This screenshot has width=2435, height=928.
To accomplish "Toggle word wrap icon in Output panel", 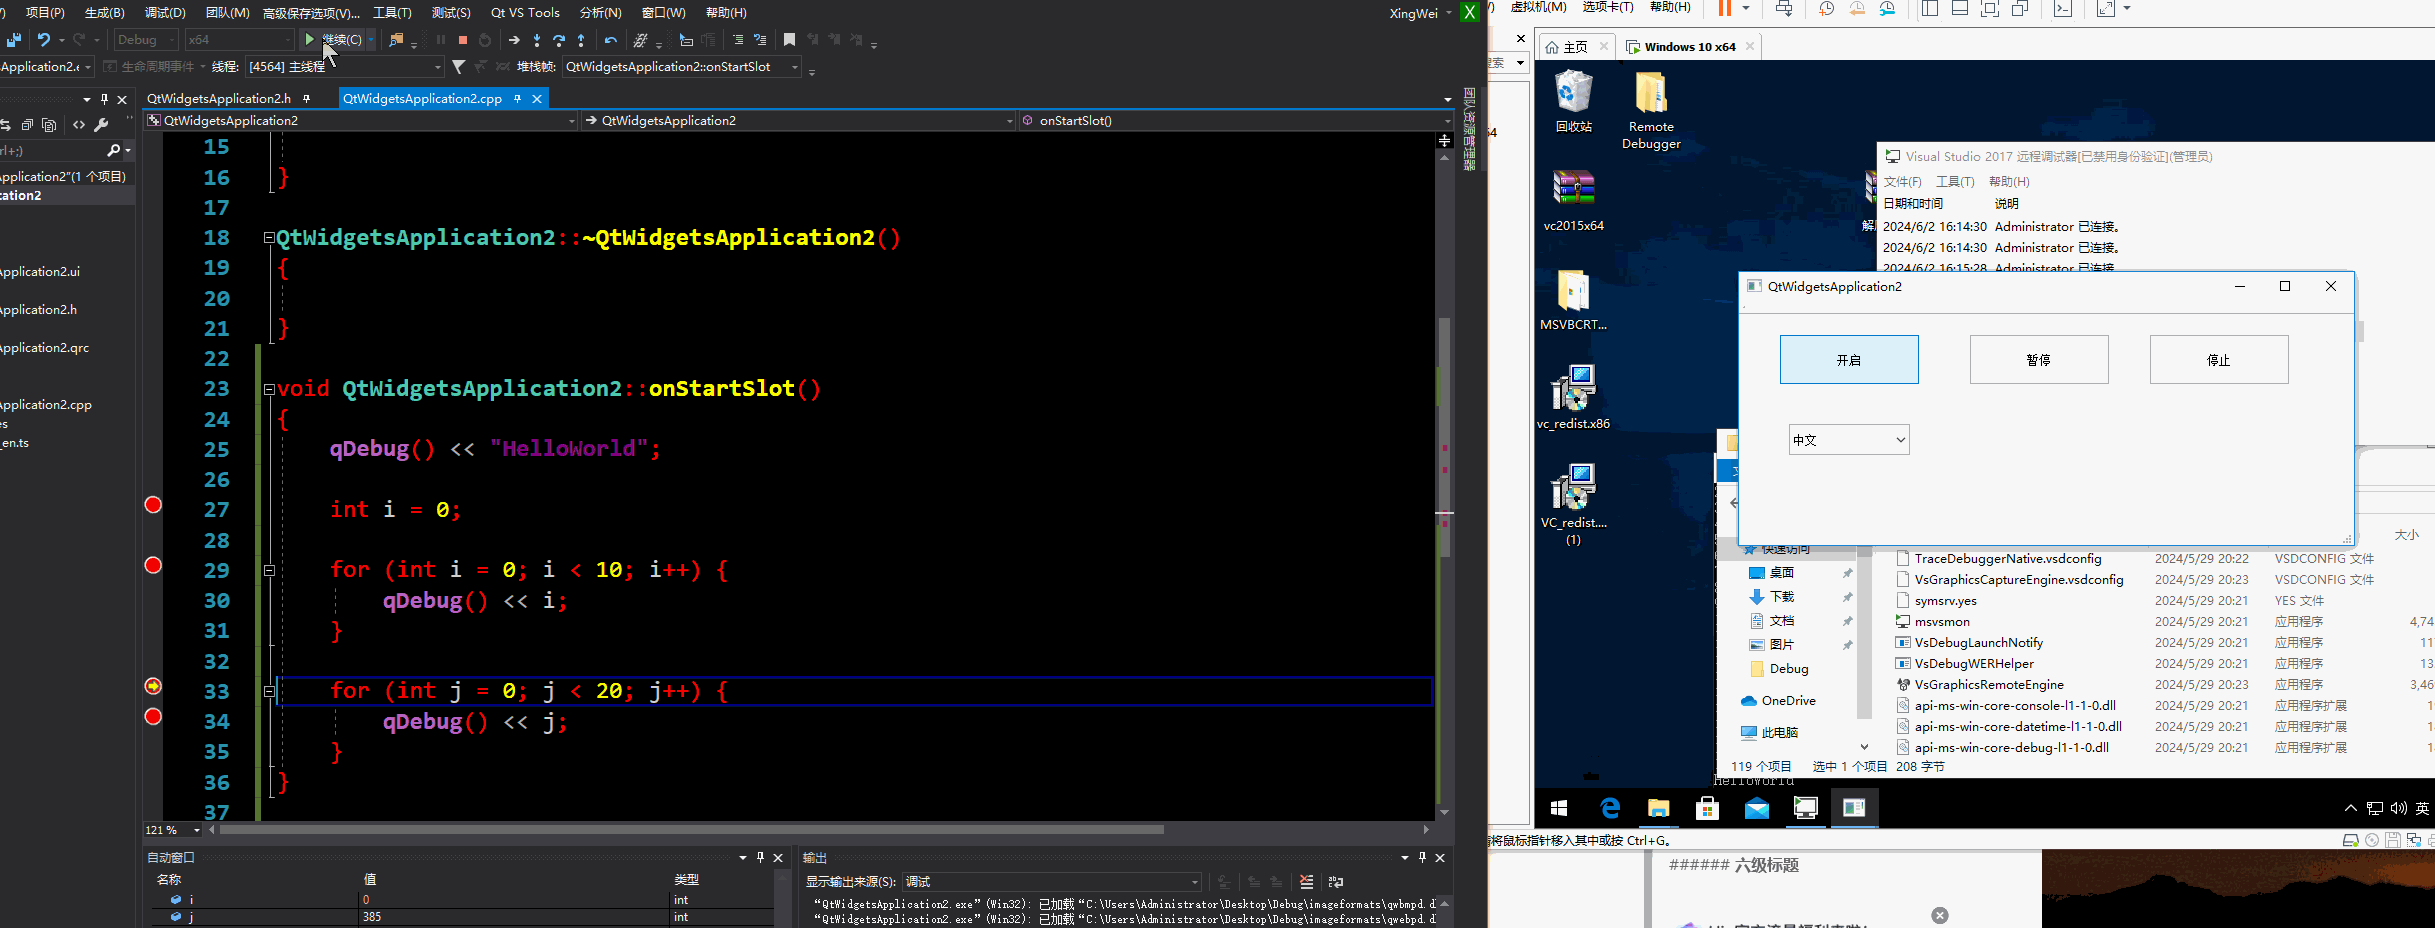I will pyautogui.click(x=1336, y=882).
